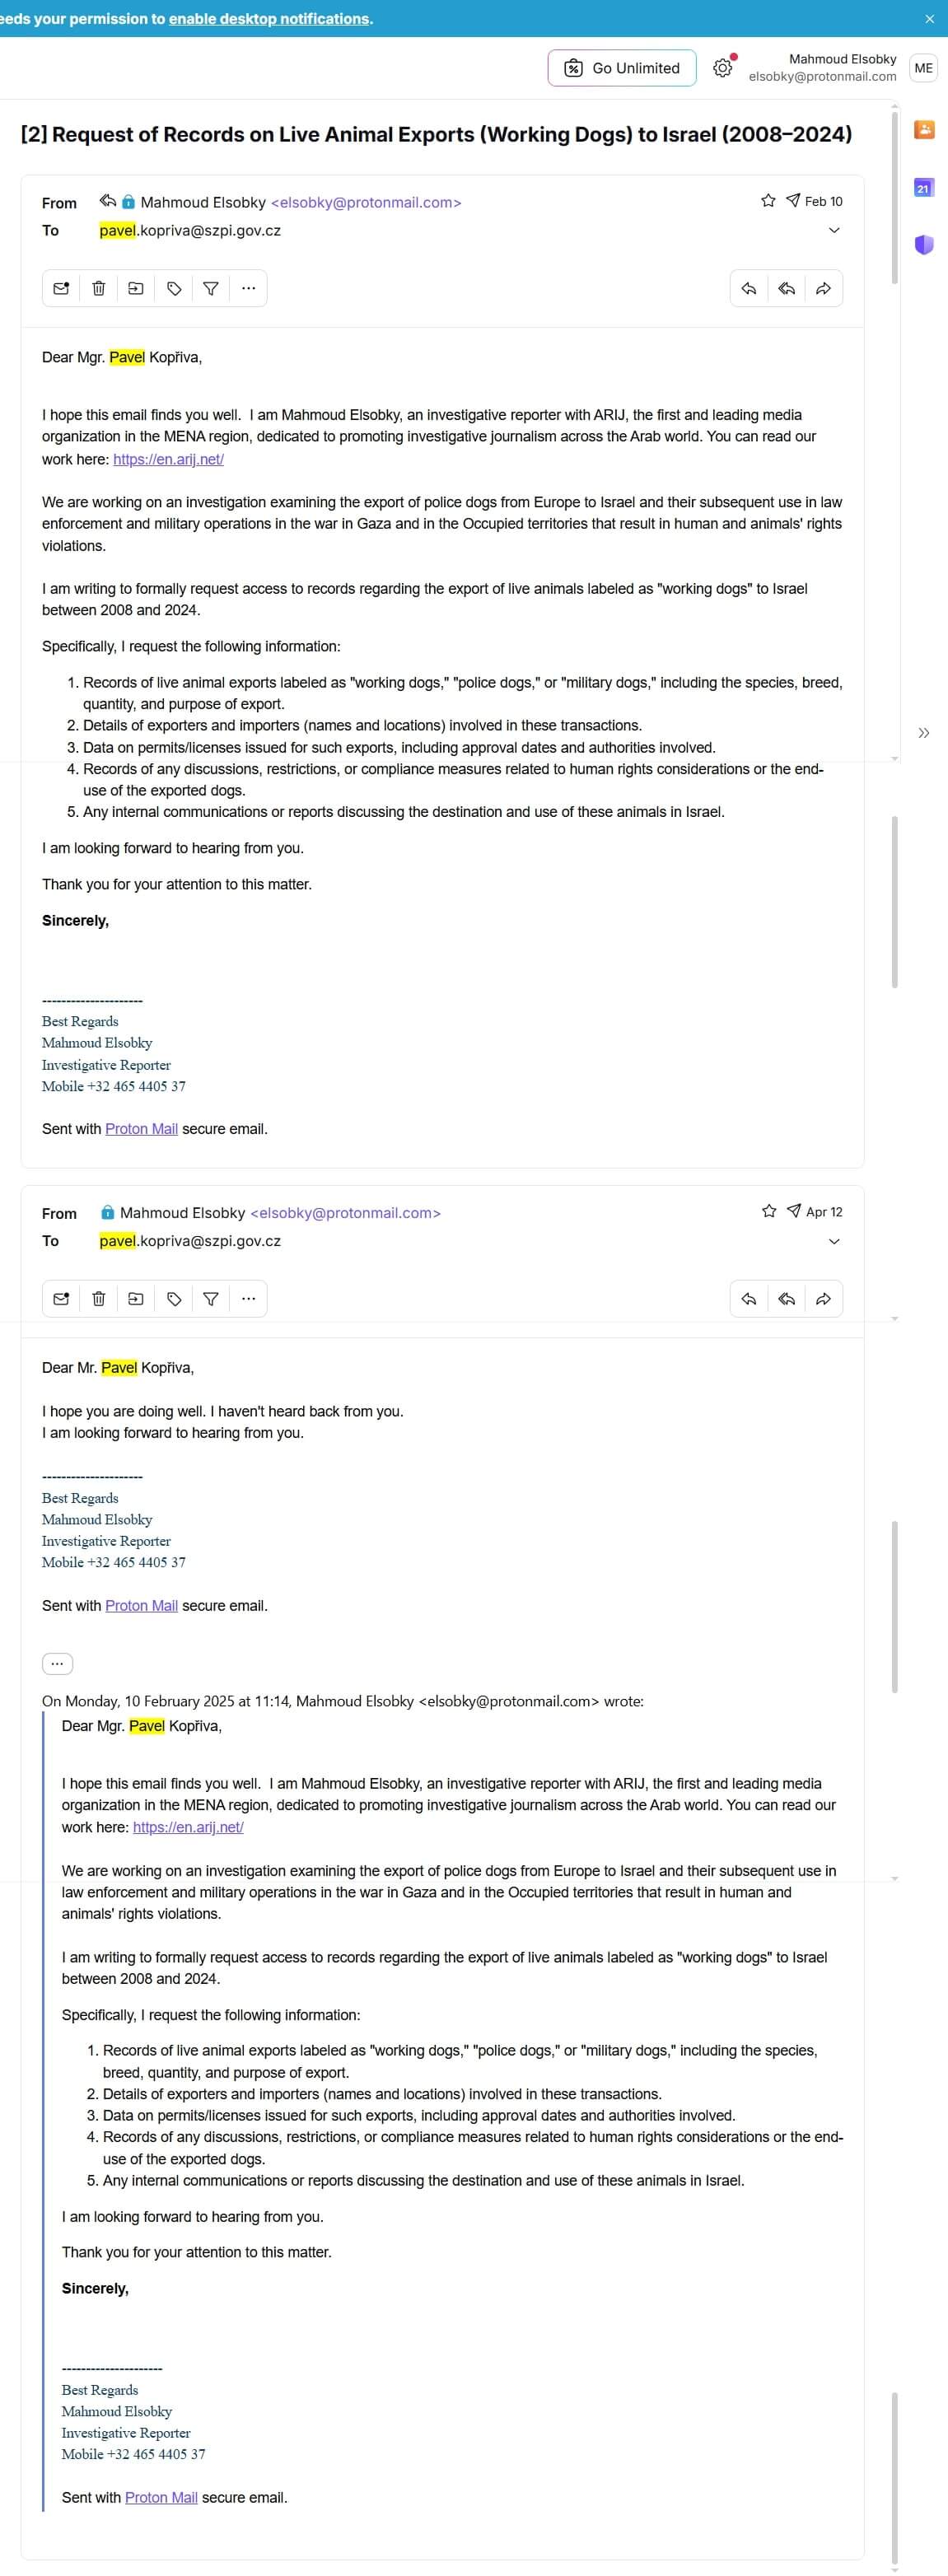
Task: Forward the Apr 12 message
Action: pos(823,1298)
